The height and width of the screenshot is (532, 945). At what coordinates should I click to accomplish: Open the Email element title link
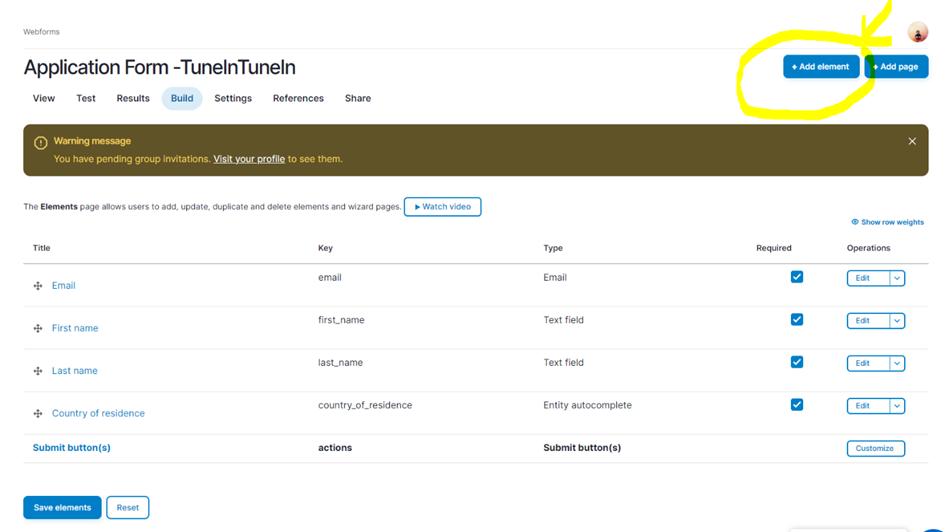[x=63, y=286]
